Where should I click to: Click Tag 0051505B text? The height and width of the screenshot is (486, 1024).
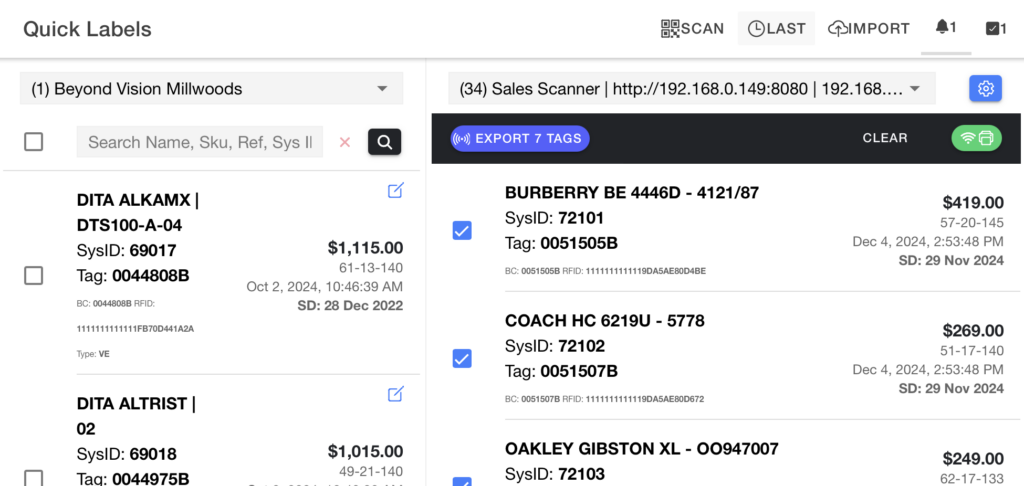click(561, 244)
